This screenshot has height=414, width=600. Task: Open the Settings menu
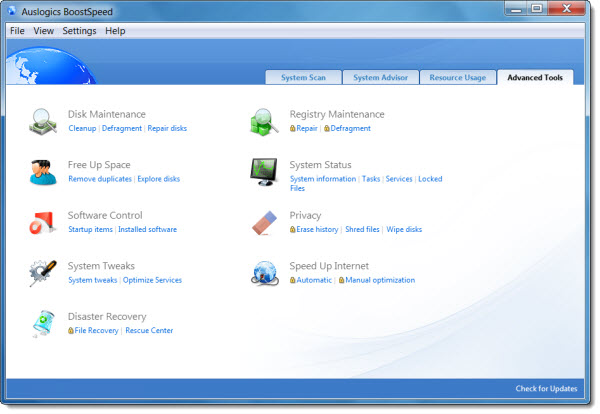(x=79, y=31)
